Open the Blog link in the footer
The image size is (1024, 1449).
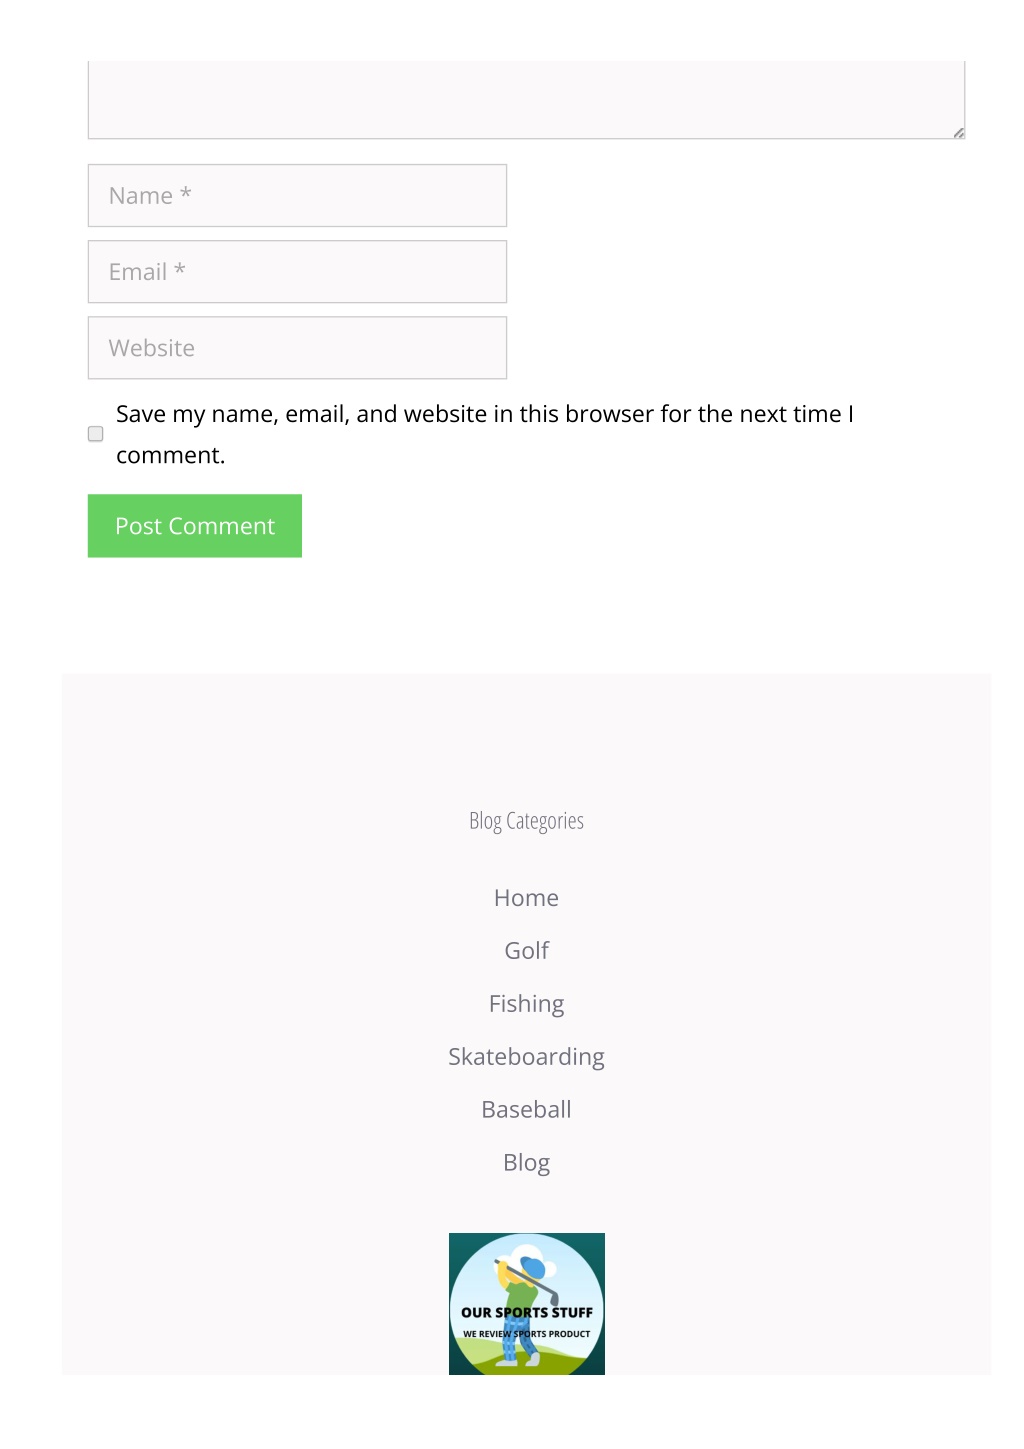[x=526, y=1163]
